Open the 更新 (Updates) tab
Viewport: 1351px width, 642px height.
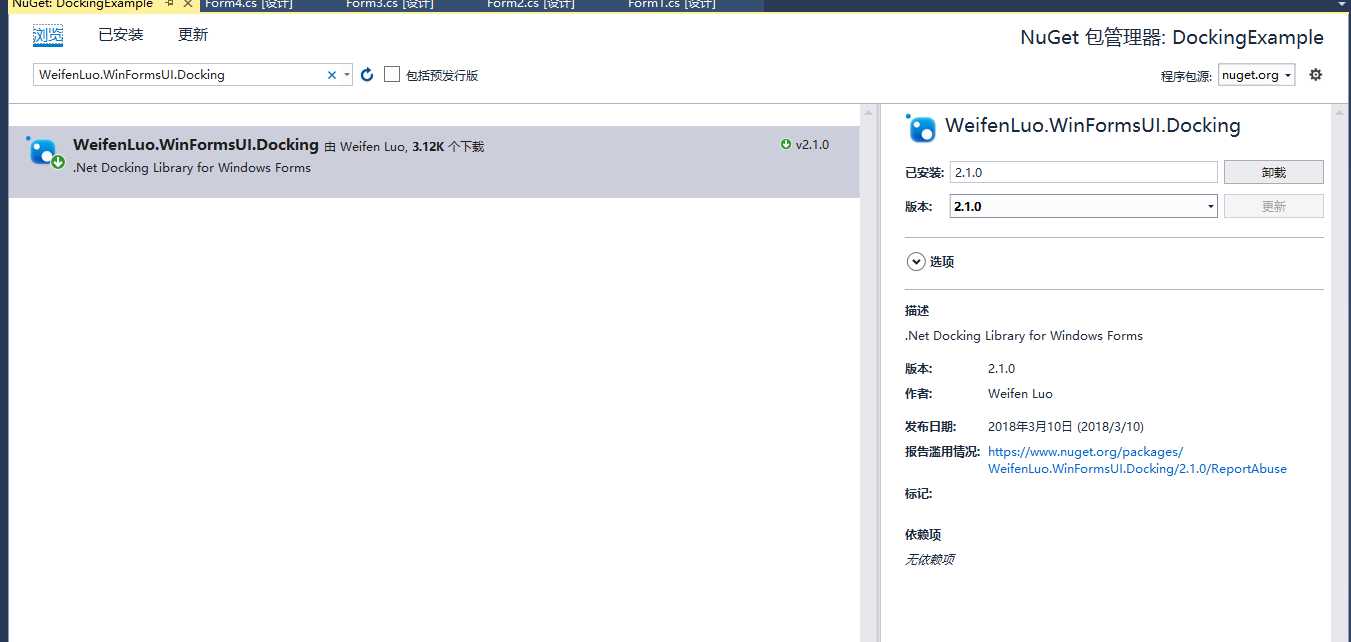click(193, 35)
